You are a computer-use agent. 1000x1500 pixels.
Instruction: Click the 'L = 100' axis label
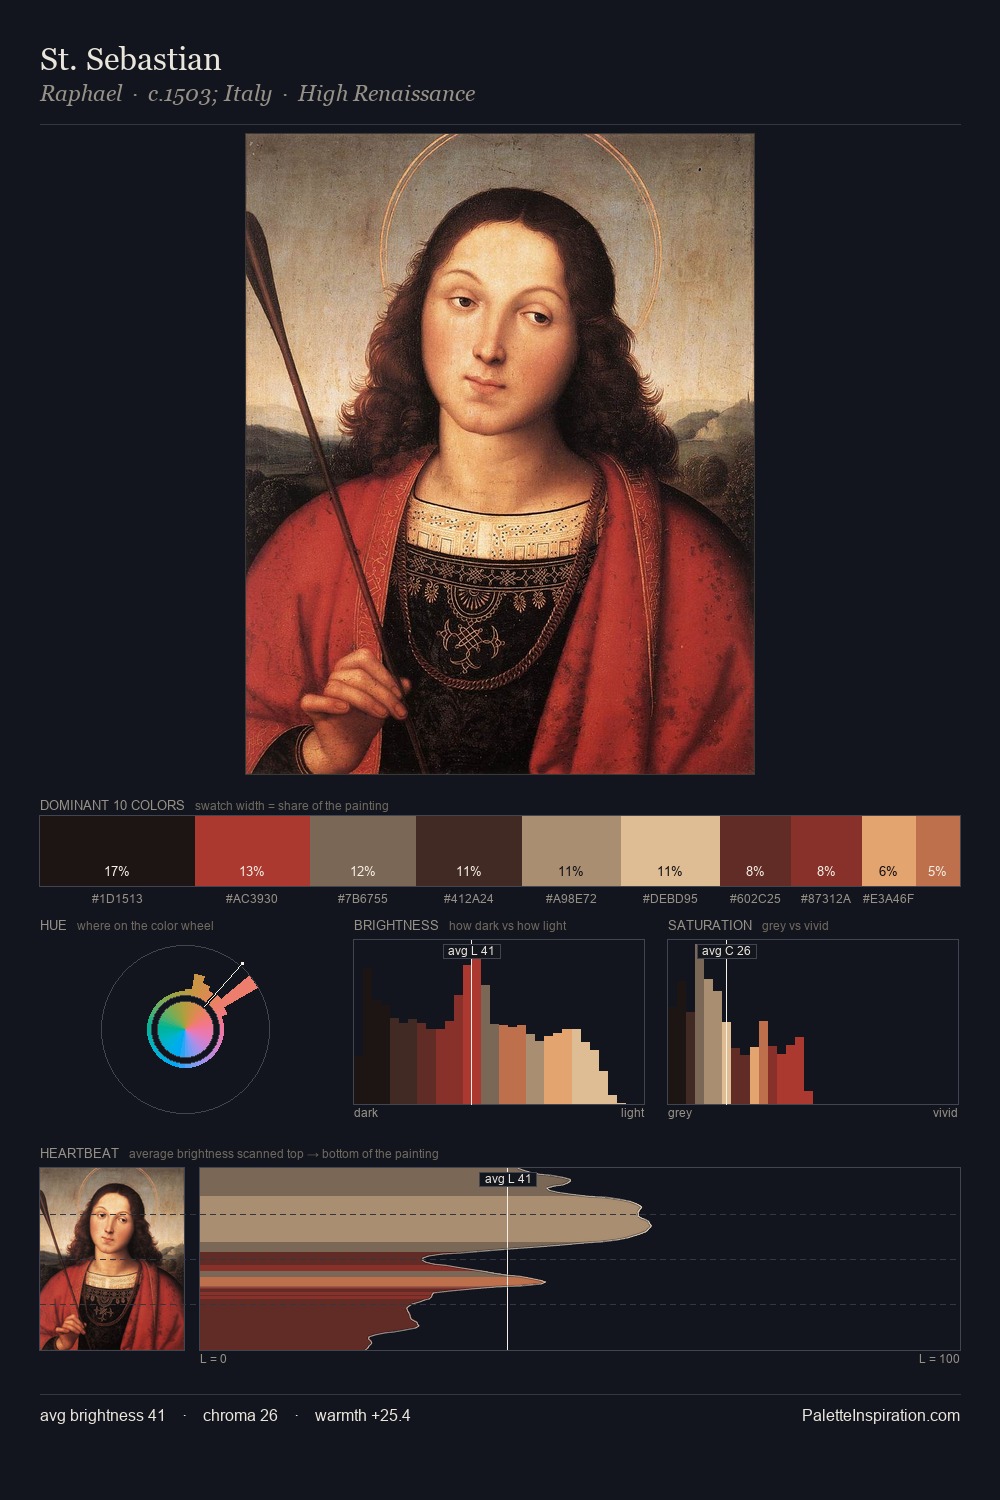coord(939,1359)
